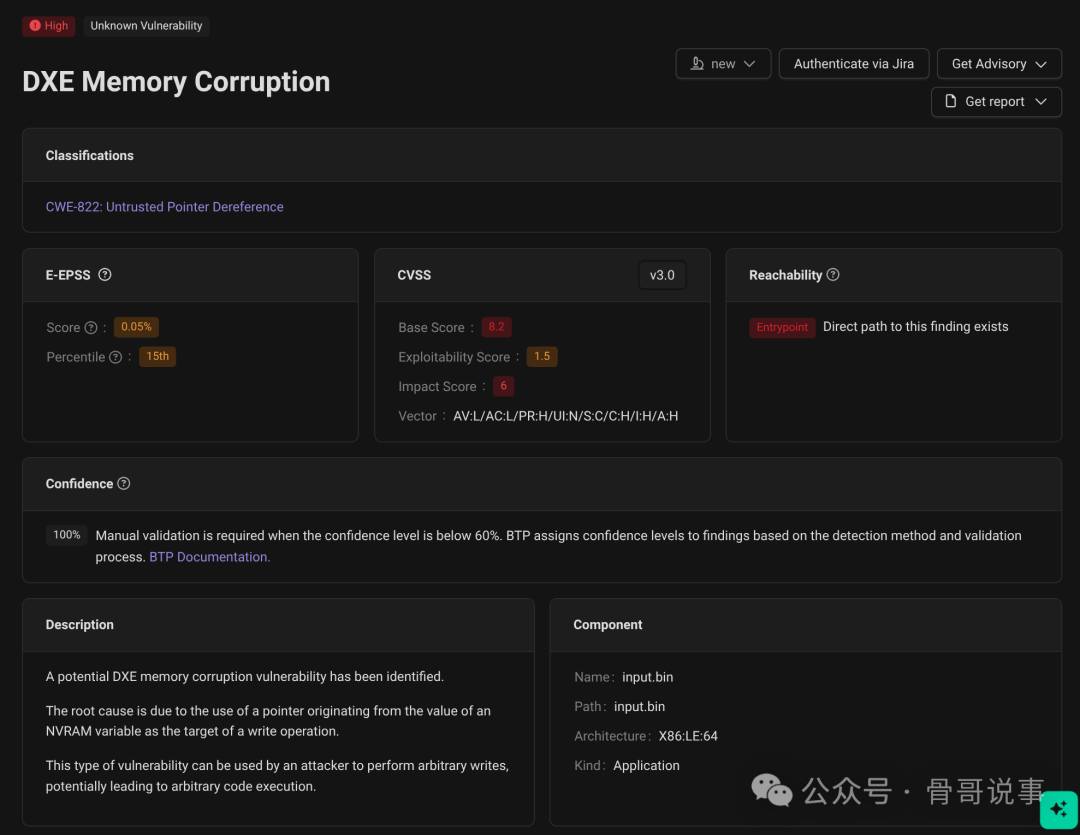This screenshot has width=1080, height=835.
Task: Click the High severity badge
Action: pos(49,26)
